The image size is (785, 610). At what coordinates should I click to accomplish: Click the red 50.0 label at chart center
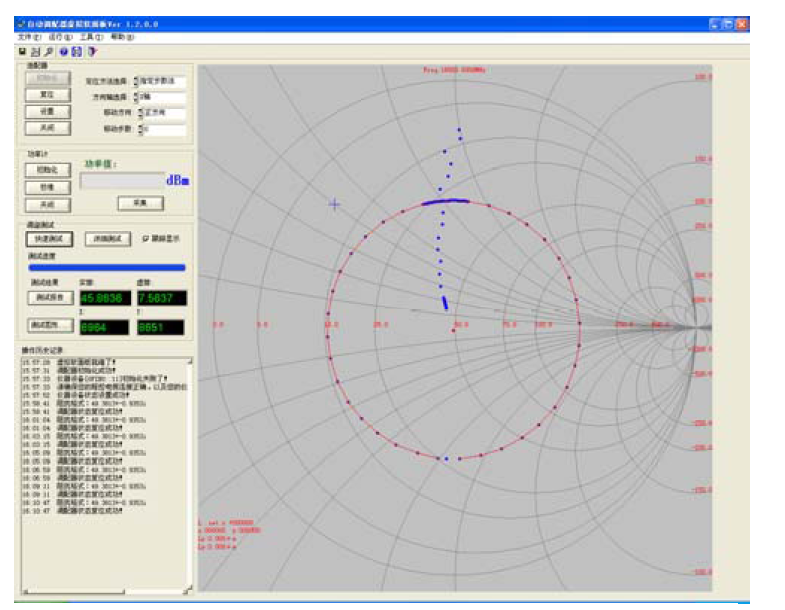(x=461, y=325)
